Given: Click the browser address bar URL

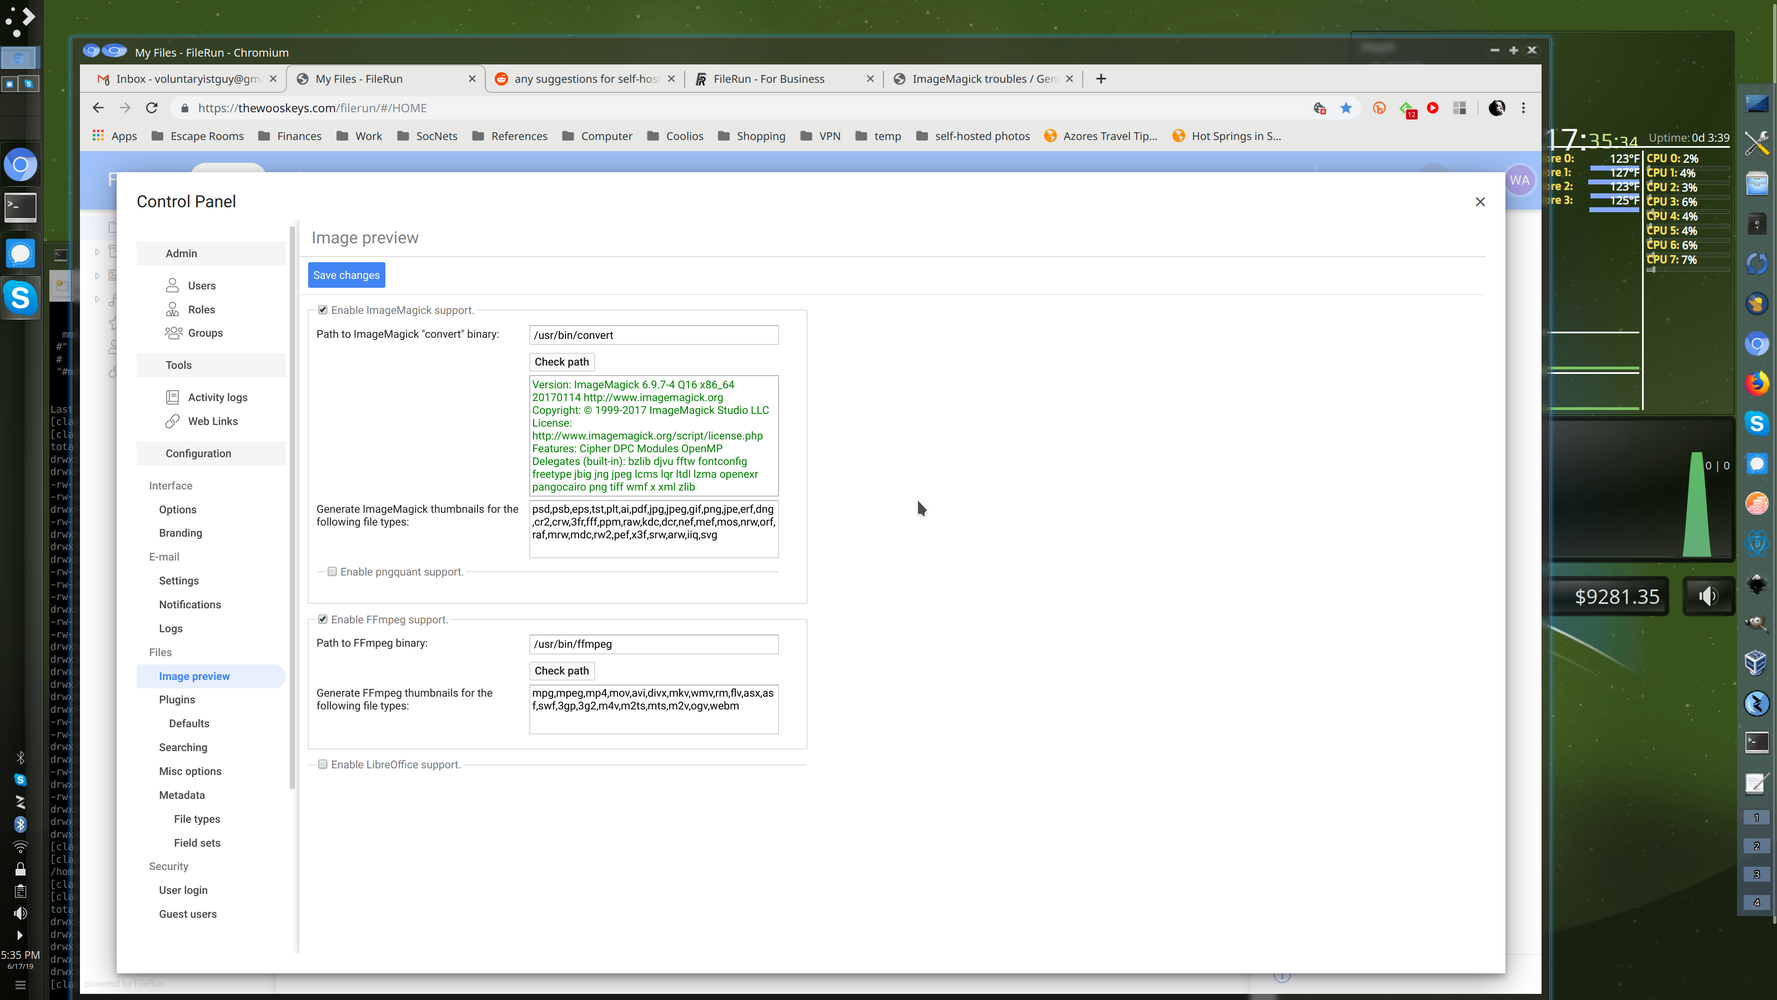Looking at the screenshot, I should click(312, 108).
